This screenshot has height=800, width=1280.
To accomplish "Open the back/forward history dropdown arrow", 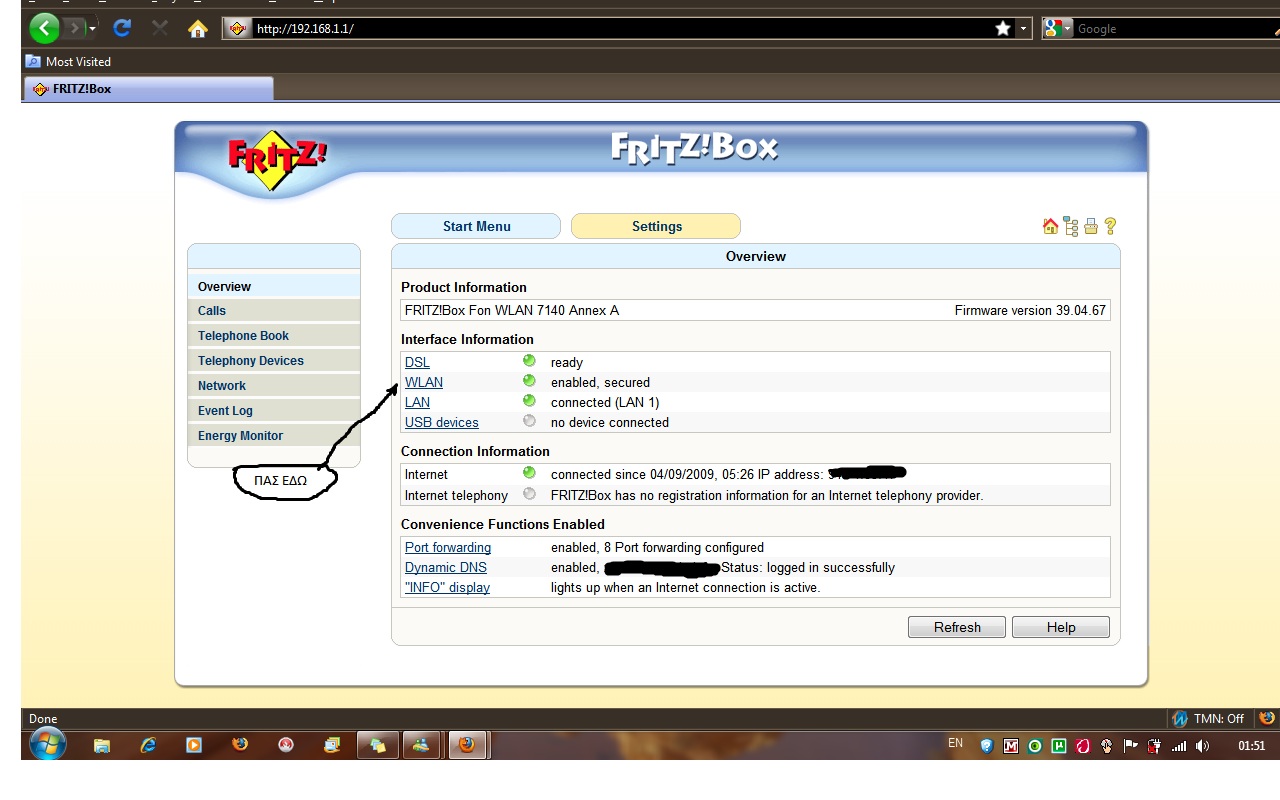I will [93, 29].
